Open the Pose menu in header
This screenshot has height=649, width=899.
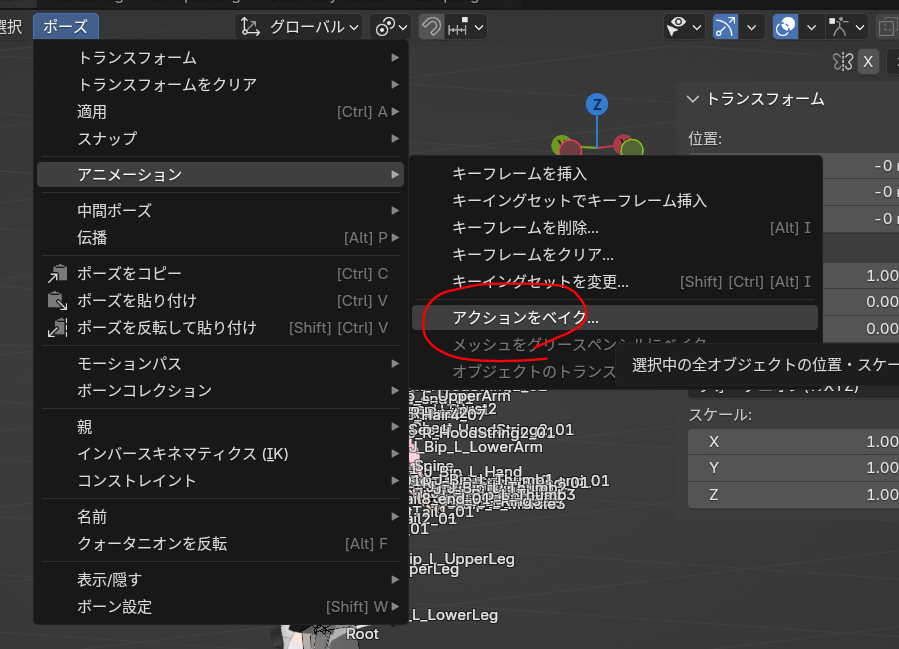pyautogui.click(x=66, y=27)
